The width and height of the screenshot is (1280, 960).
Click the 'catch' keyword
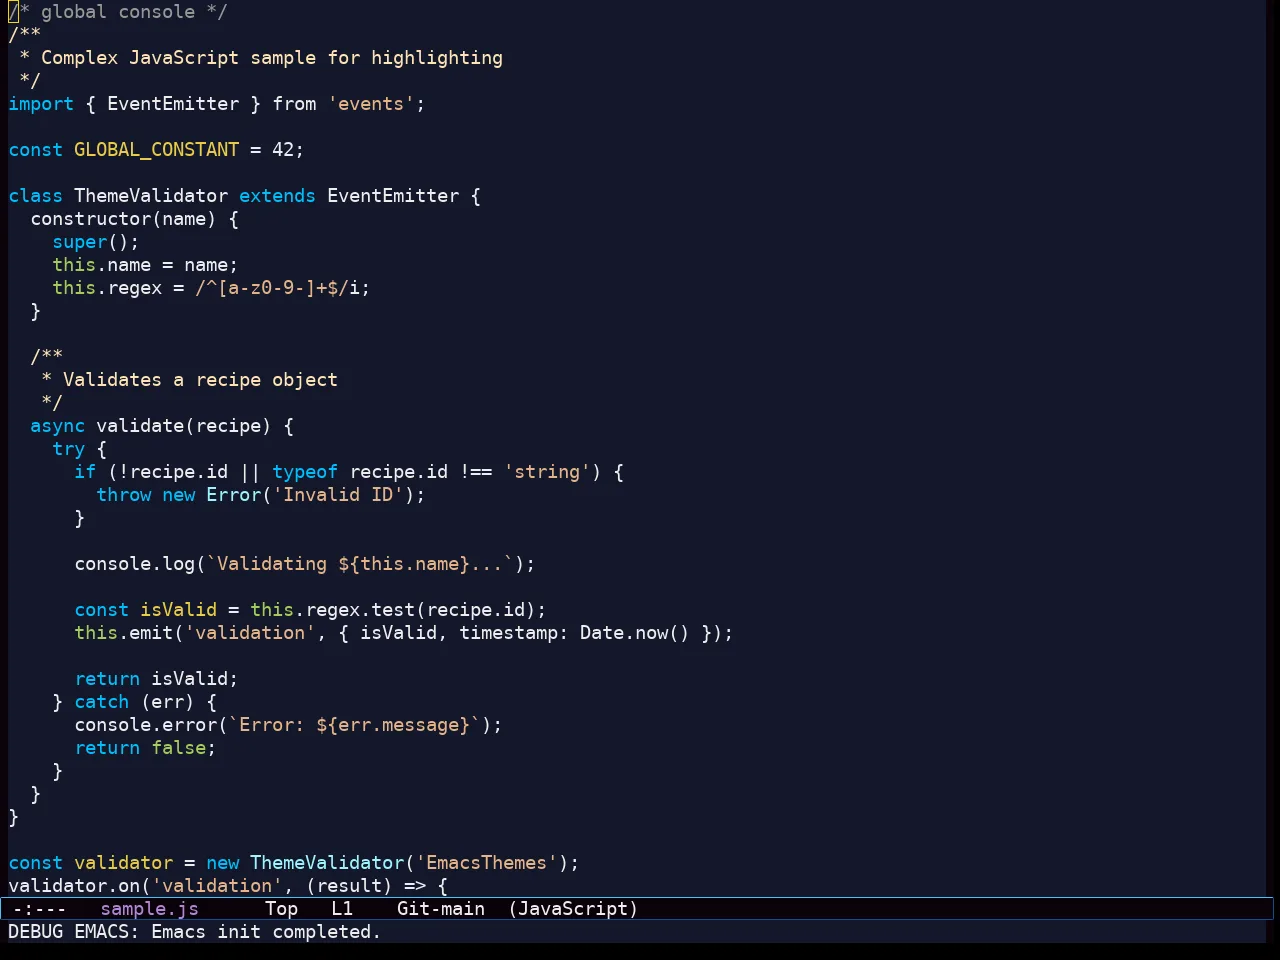102,702
